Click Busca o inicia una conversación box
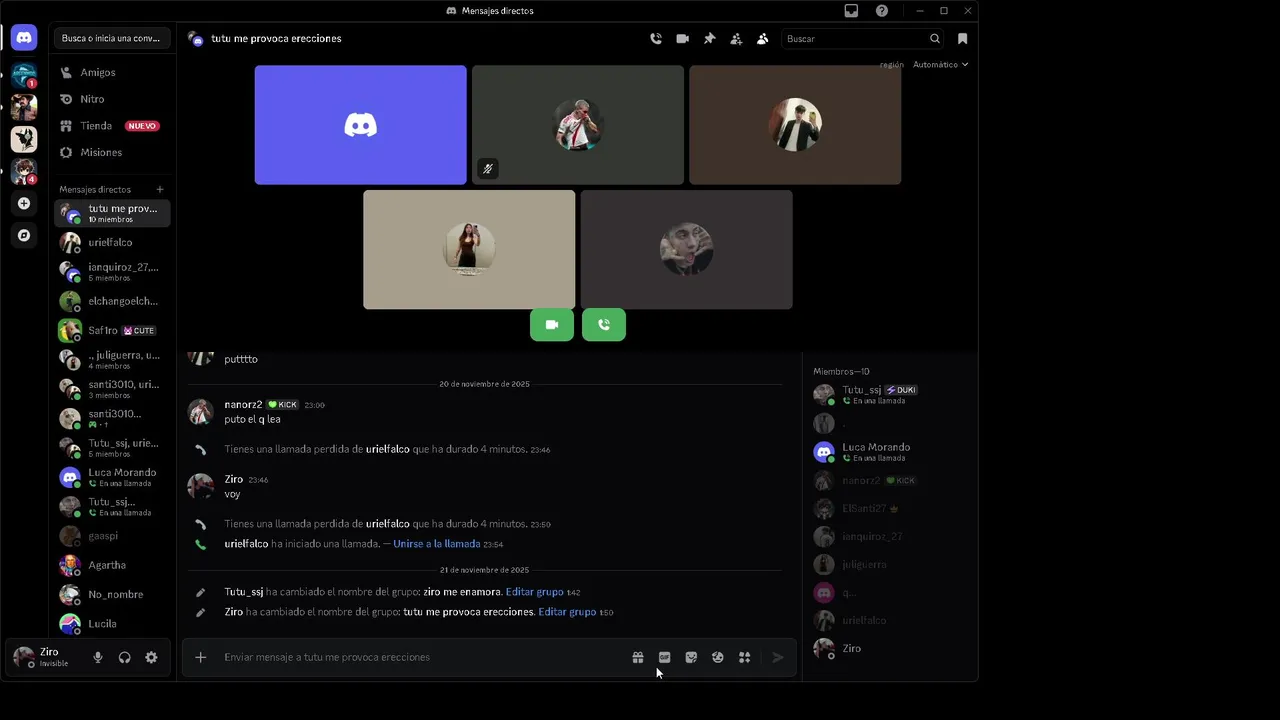 click(111, 38)
